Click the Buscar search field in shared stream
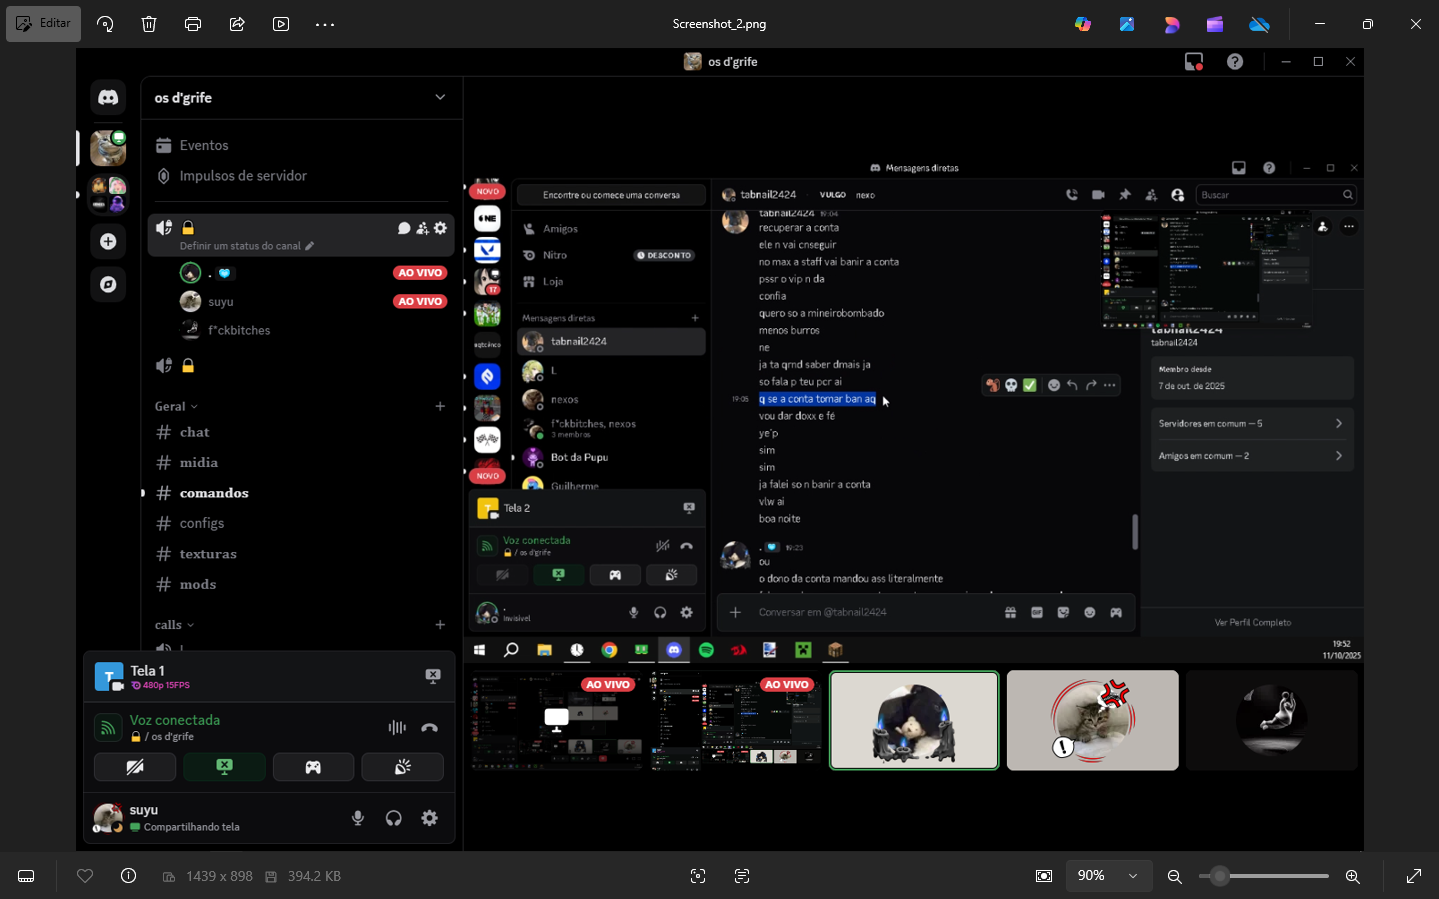The image size is (1439, 899). tap(1276, 195)
